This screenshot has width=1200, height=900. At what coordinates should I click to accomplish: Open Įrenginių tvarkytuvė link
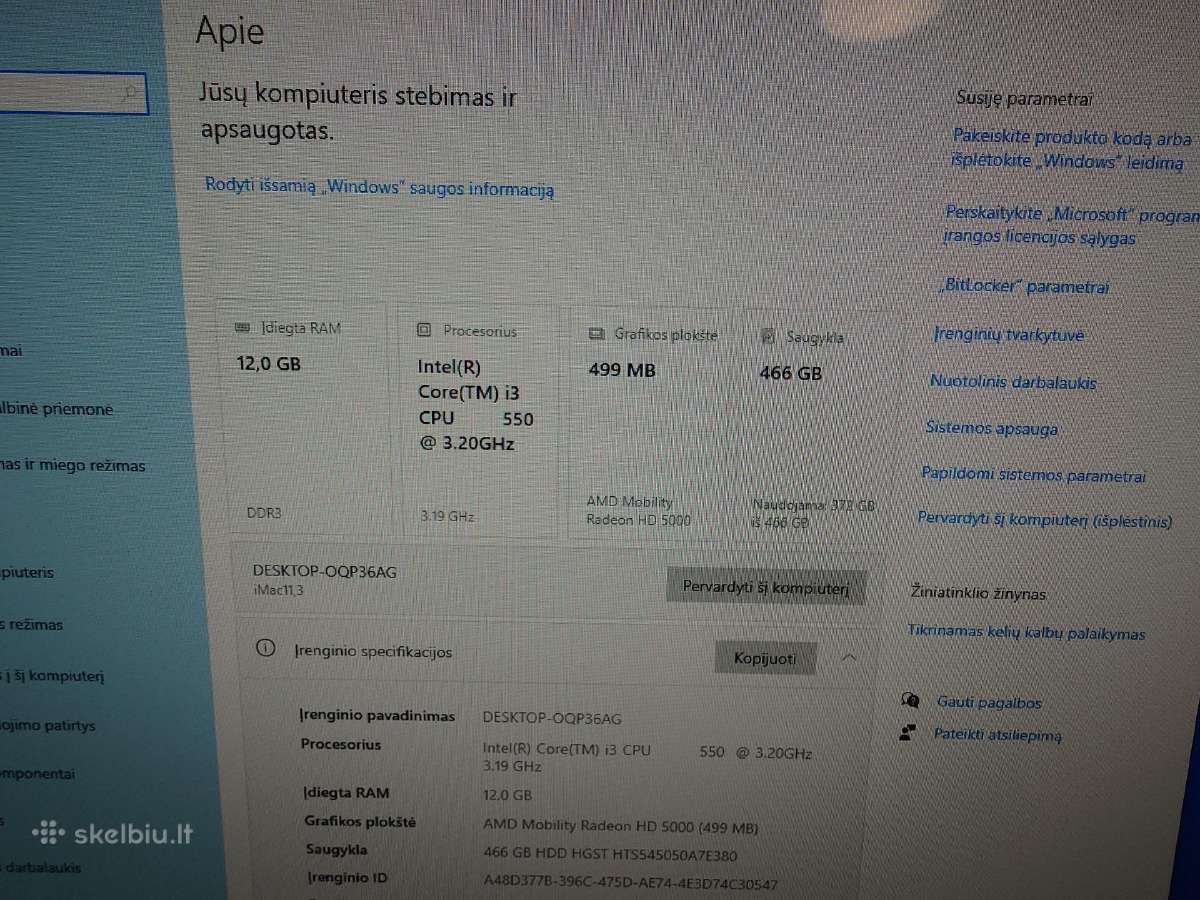[x=1008, y=335]
